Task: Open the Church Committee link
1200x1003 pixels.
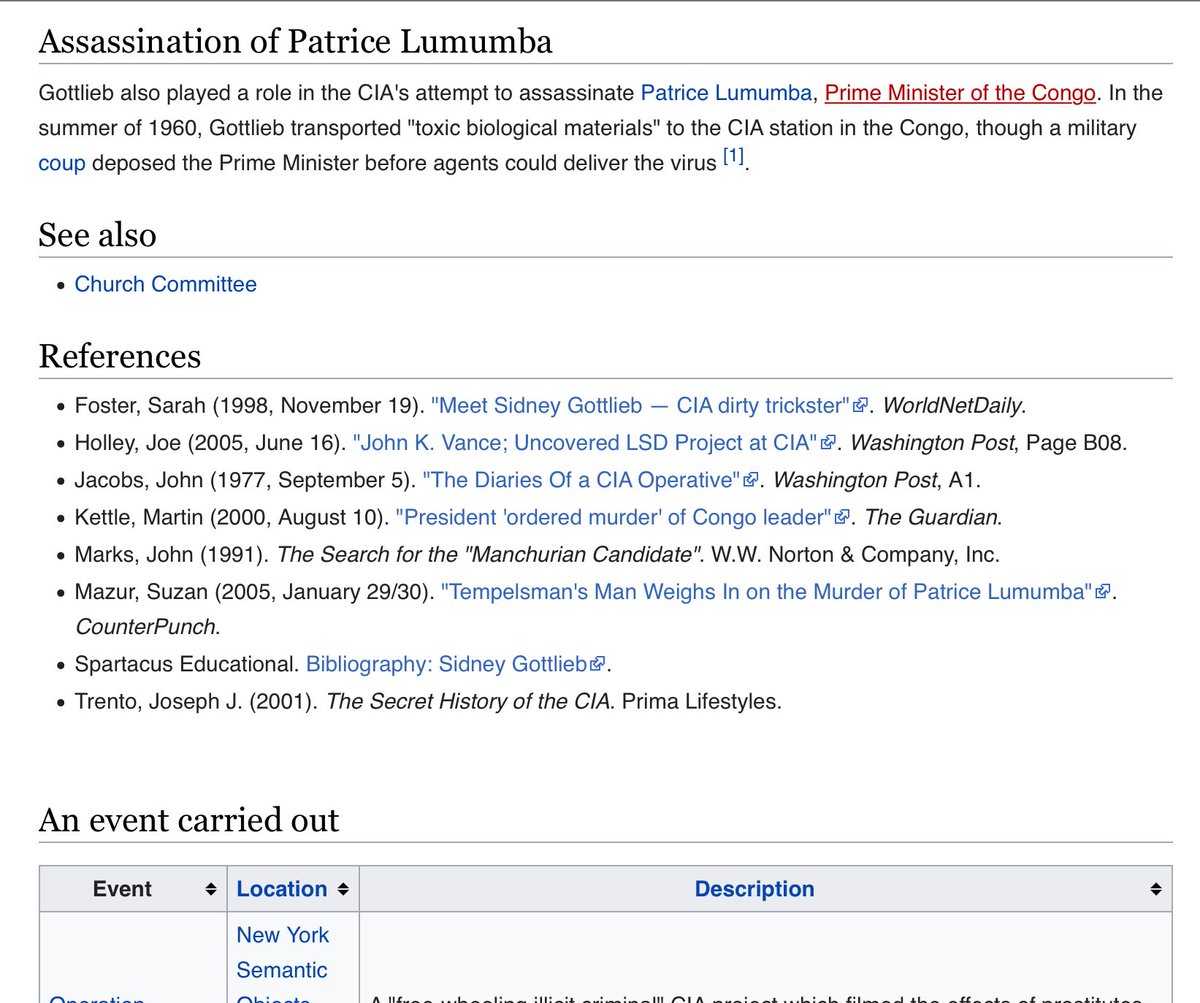Action: pyautogui.click(x=166, y=284)
